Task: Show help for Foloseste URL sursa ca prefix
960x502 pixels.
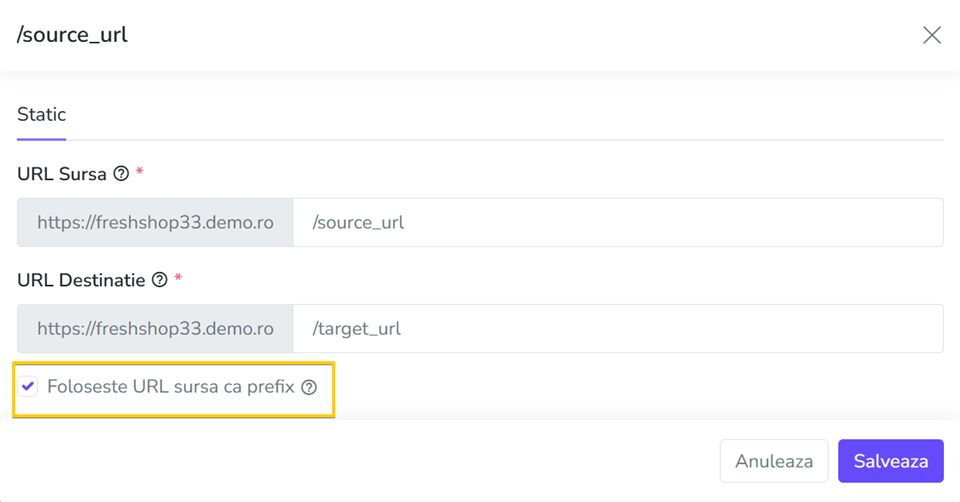Action: (x=309, y=387)
